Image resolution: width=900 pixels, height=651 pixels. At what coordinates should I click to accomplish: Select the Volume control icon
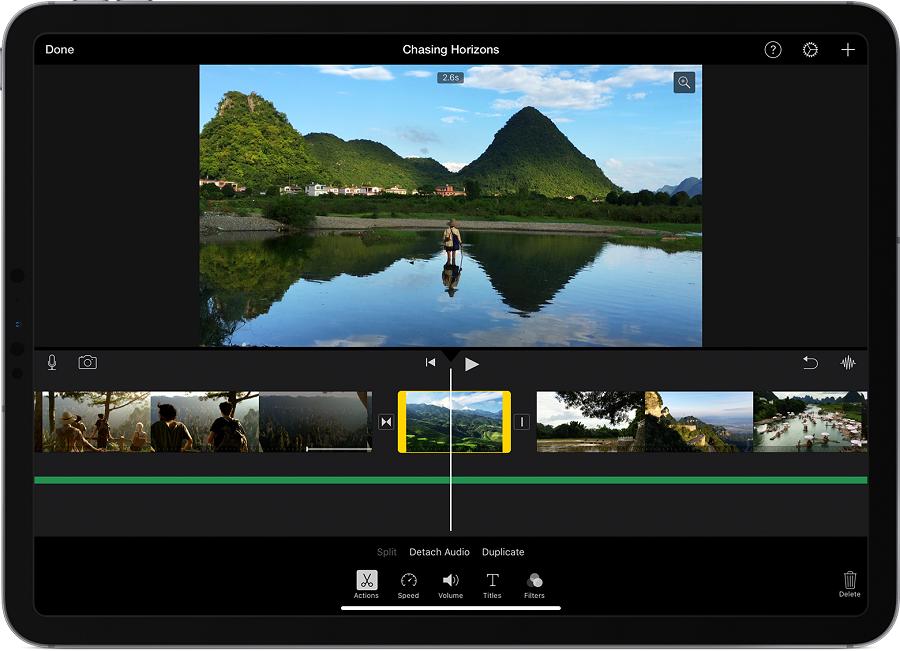[449, 581]
